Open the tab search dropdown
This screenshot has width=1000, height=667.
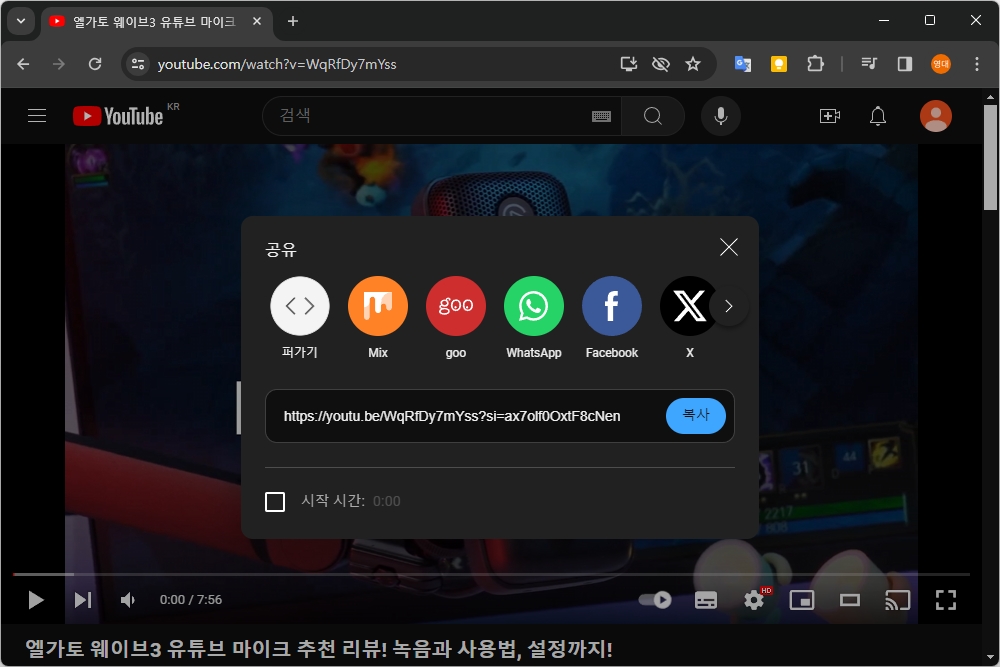tap(21, 21)
